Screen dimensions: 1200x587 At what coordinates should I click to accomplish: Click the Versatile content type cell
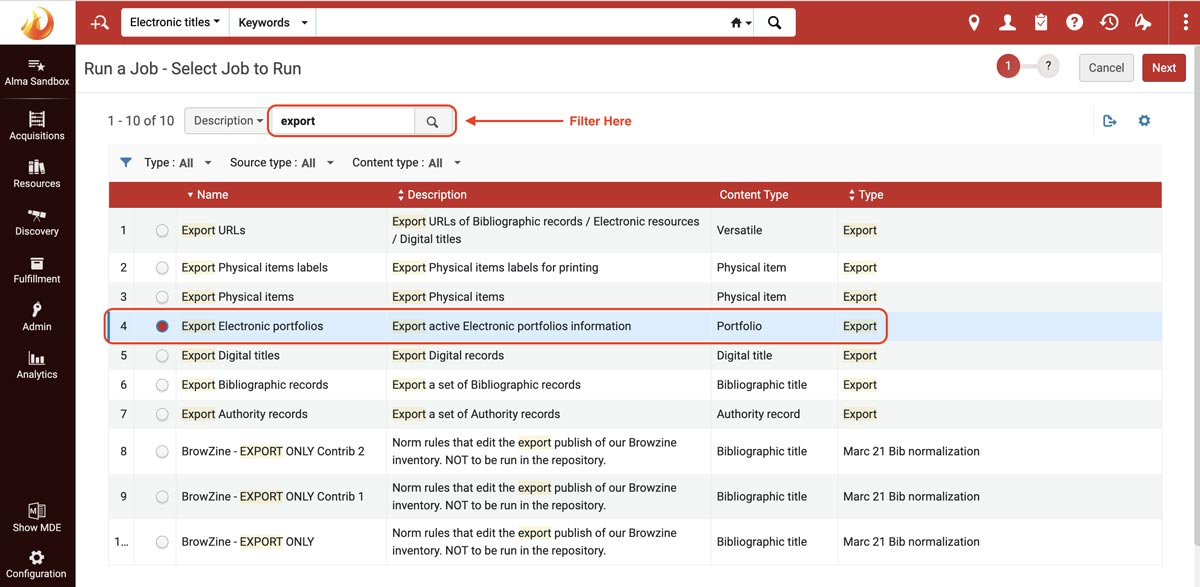739,230
